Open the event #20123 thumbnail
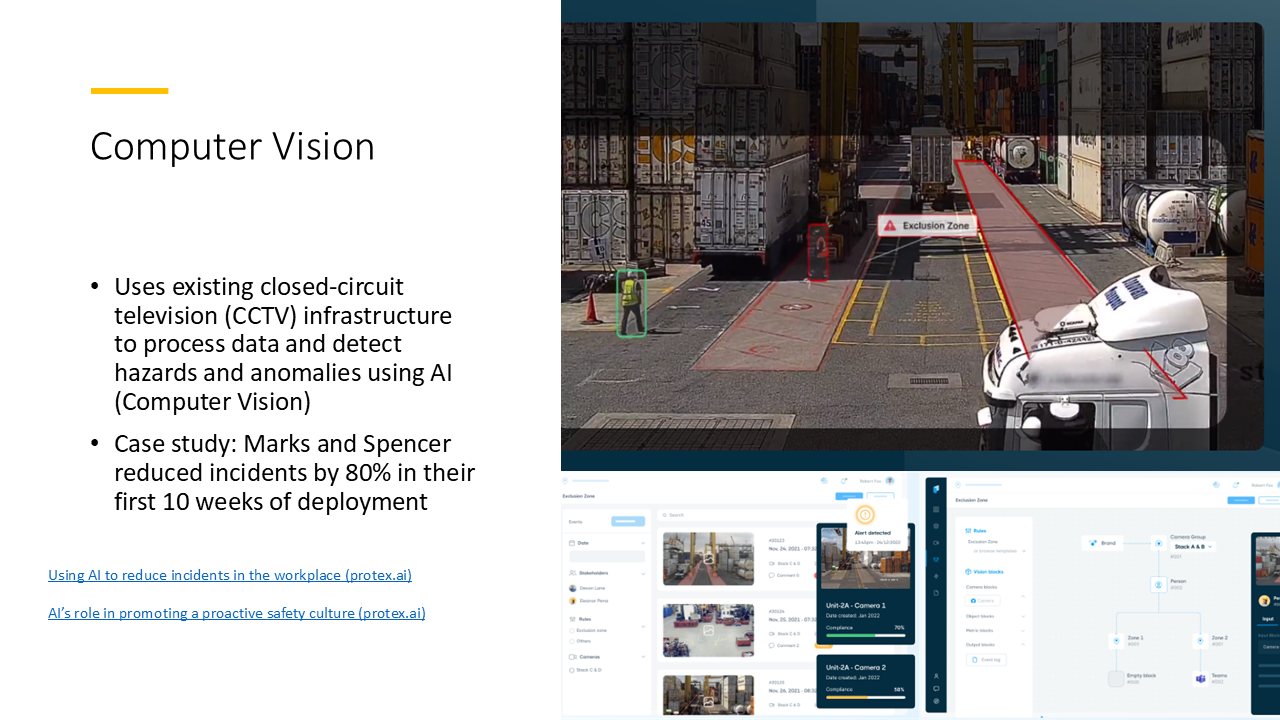This screenshot has width=1280, height=720. click(708, 558)
